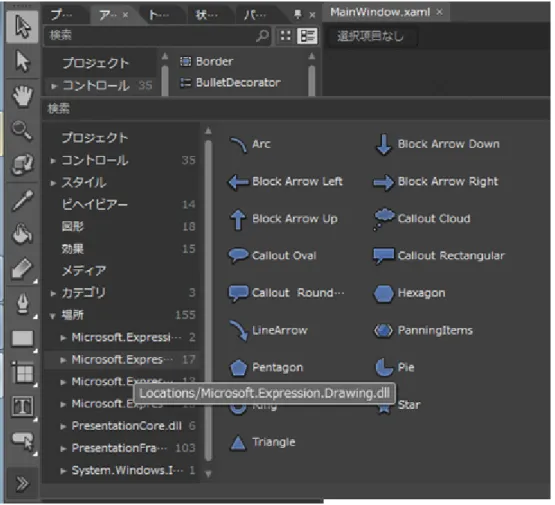Choose the Star shape

pyautogui.click(x=399, y=405)
